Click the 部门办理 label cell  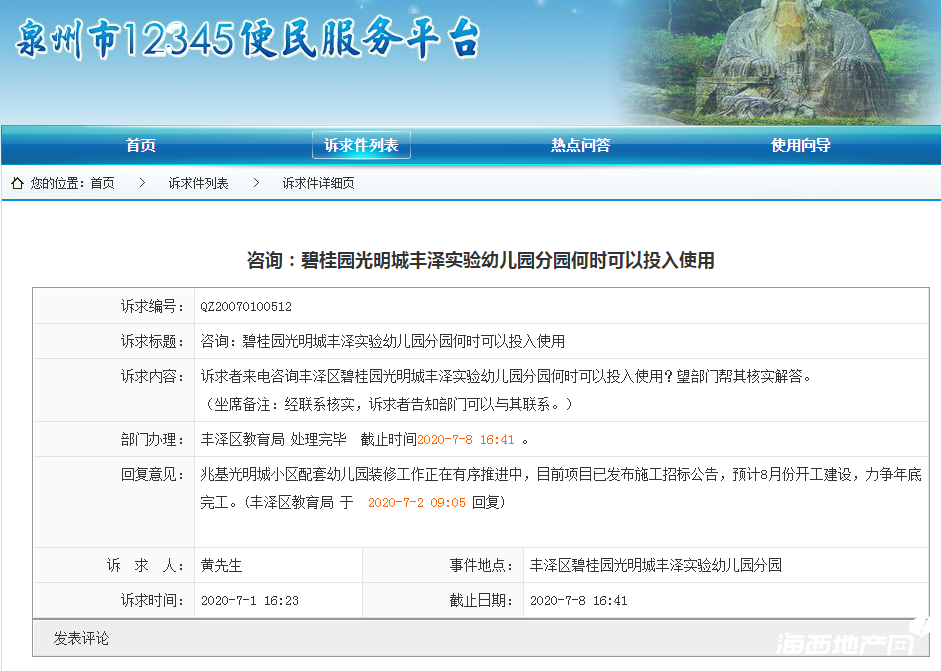[x=114, y=439]
